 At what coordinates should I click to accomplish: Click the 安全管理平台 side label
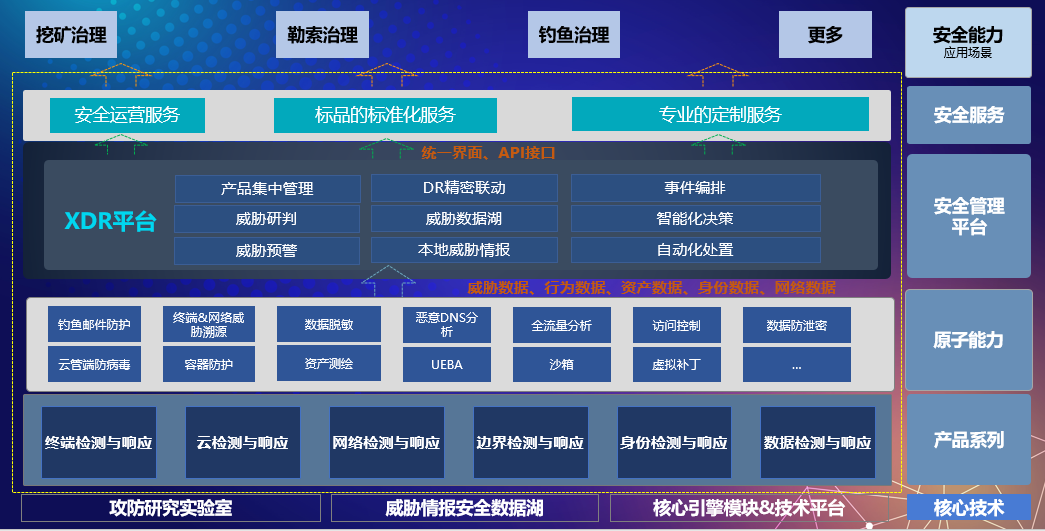click(x=968, y=216)
